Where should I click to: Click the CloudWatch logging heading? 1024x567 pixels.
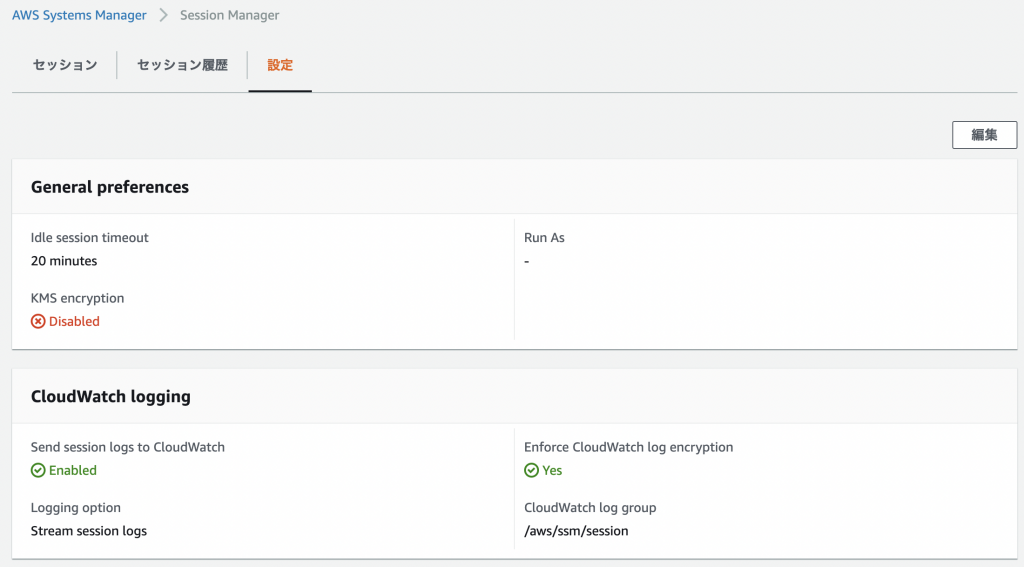pyautogui.click(x=110, y=397)
